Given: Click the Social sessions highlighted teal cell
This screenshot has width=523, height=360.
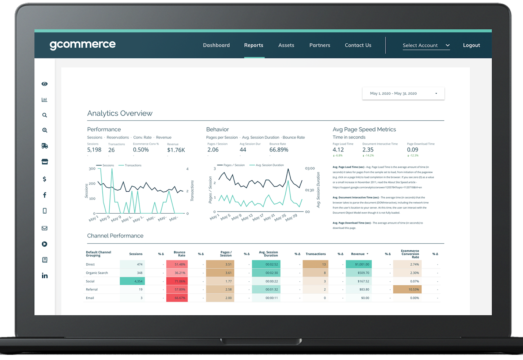Looking at the screenshot, I should 132,281.
